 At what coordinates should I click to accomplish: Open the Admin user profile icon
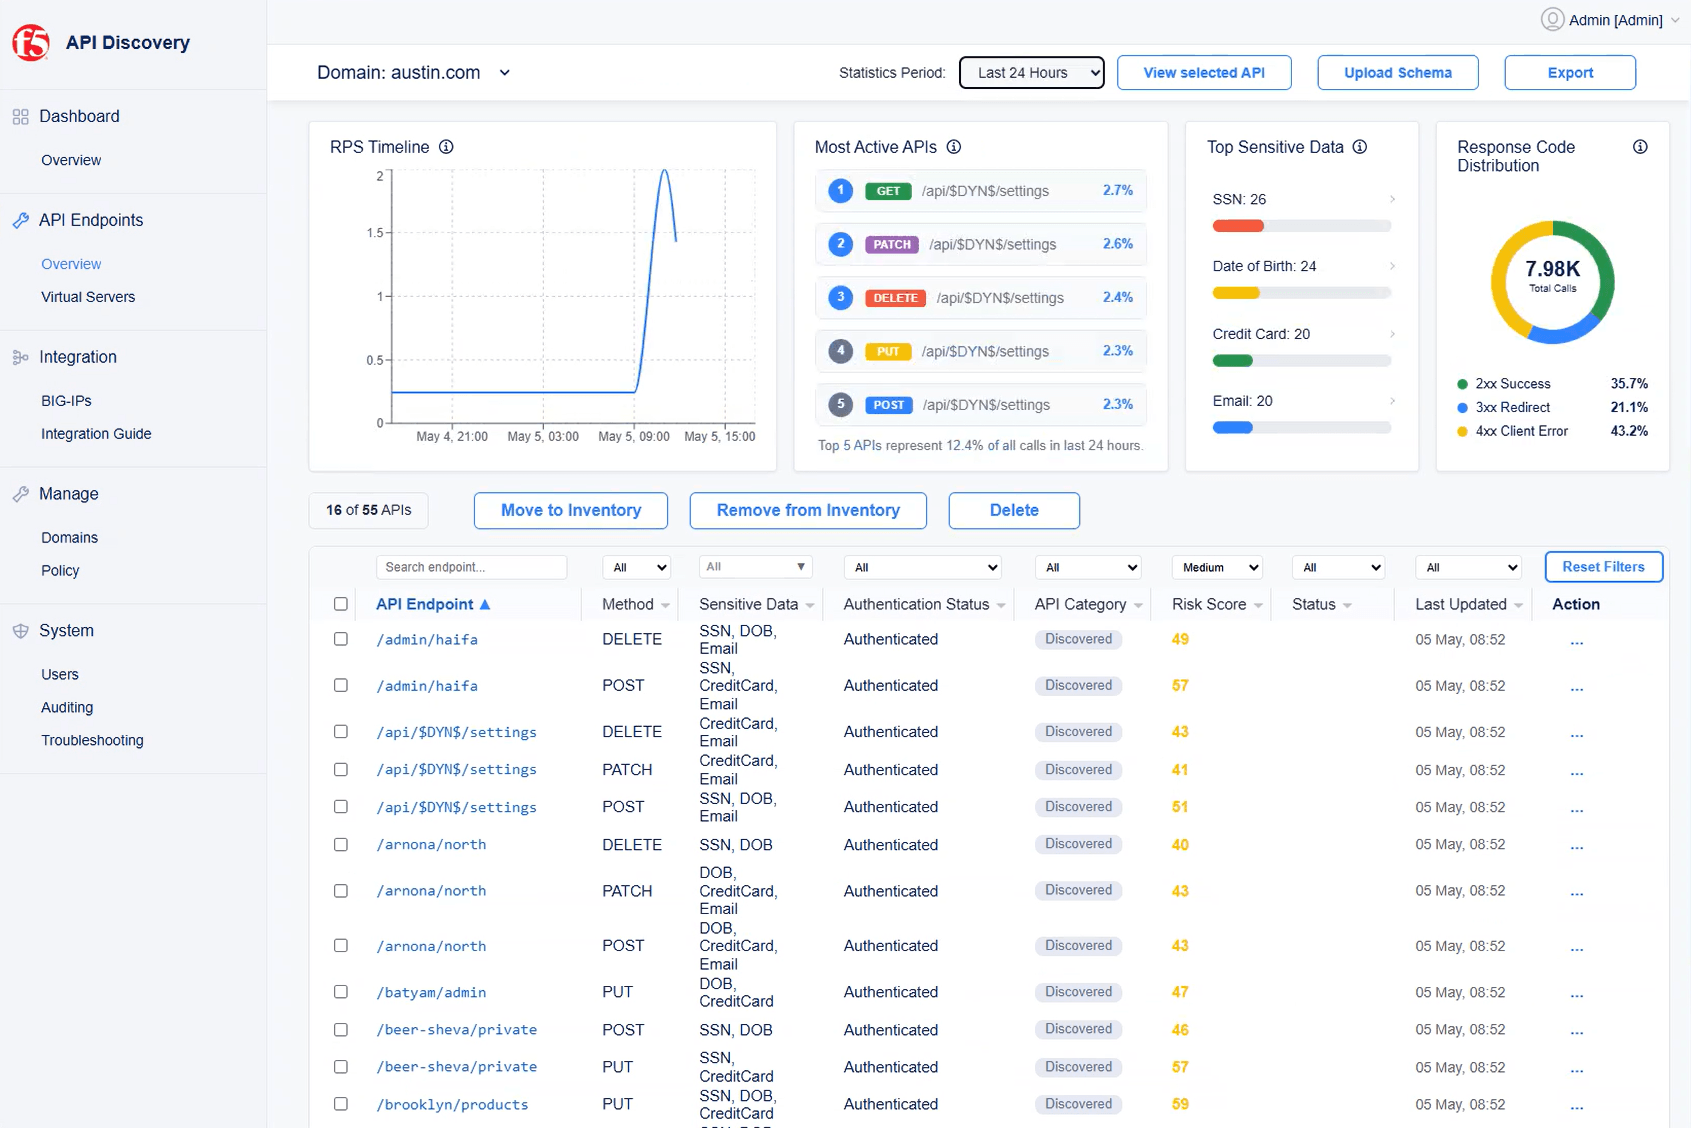(x=1552, y=19)
